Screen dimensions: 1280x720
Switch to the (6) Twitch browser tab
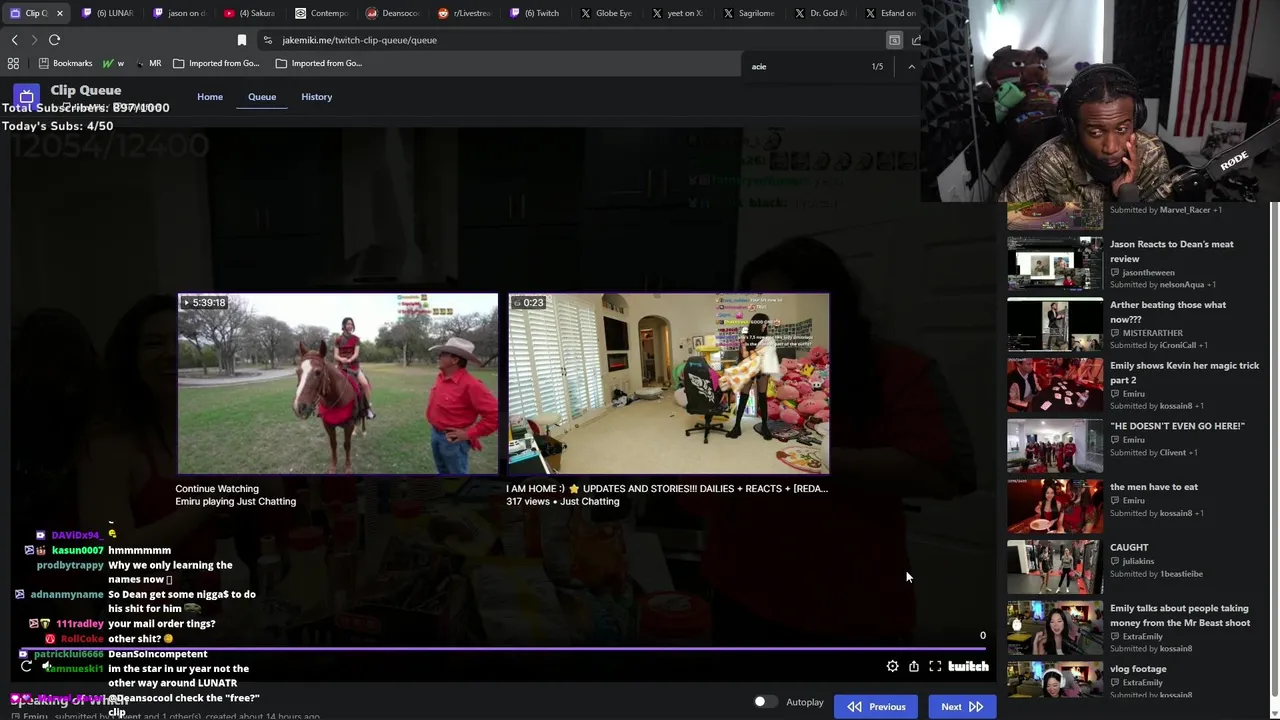coord(535,13)
